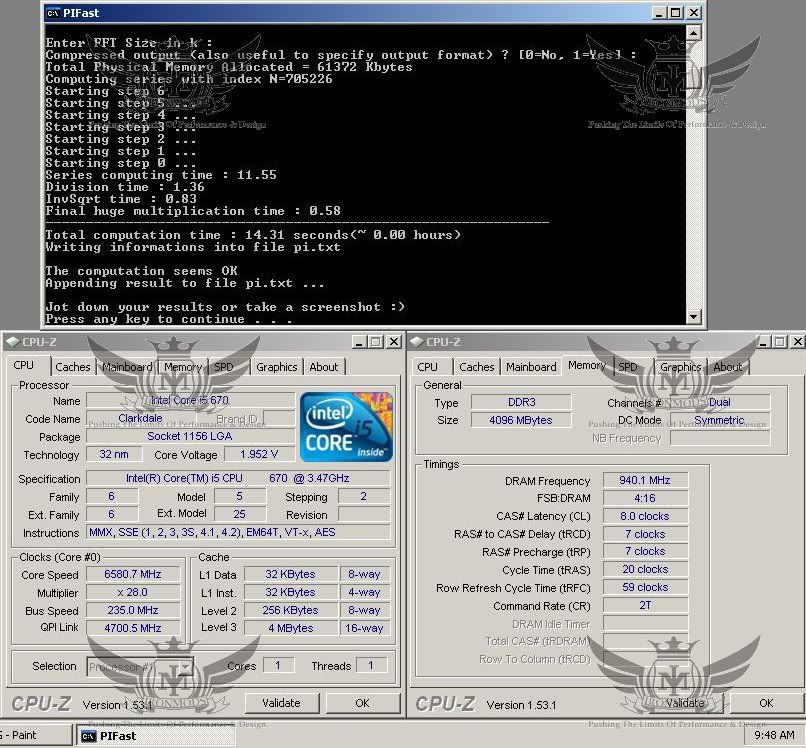The height and width of the screenshot is (748, 806).
Task: Minimize the PIFast console window
Action: click(x=660, y=13)
